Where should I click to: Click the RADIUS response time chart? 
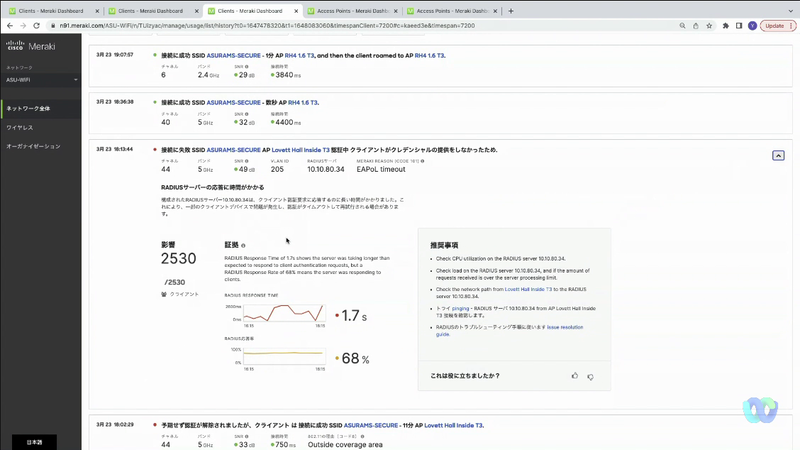click(x=283, y=314)
